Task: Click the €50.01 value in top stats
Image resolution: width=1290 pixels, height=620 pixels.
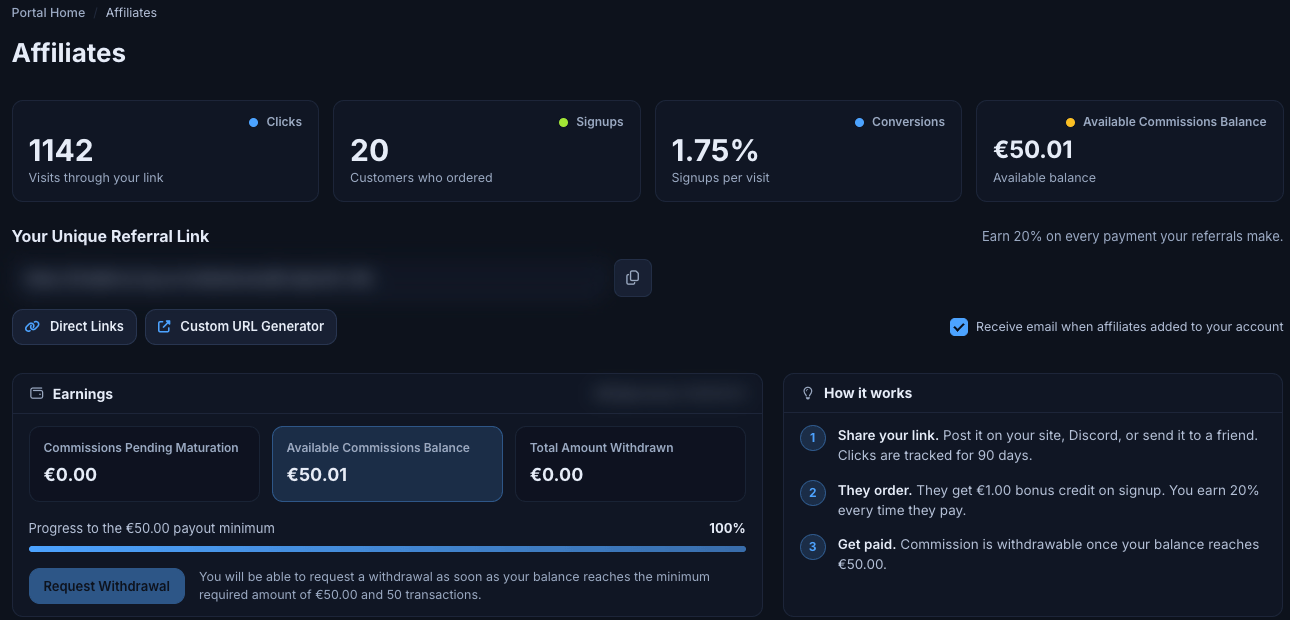Action: point(1033,150)
